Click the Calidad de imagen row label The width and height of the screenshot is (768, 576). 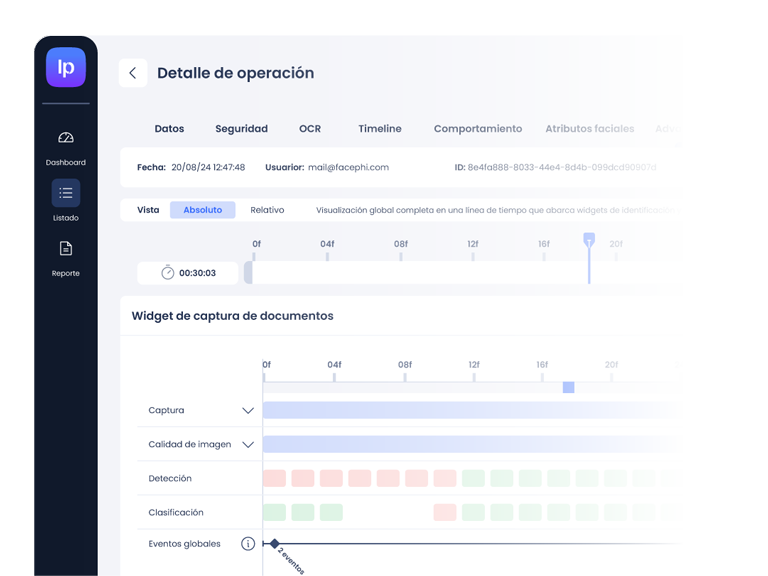(x=190, y=444)
